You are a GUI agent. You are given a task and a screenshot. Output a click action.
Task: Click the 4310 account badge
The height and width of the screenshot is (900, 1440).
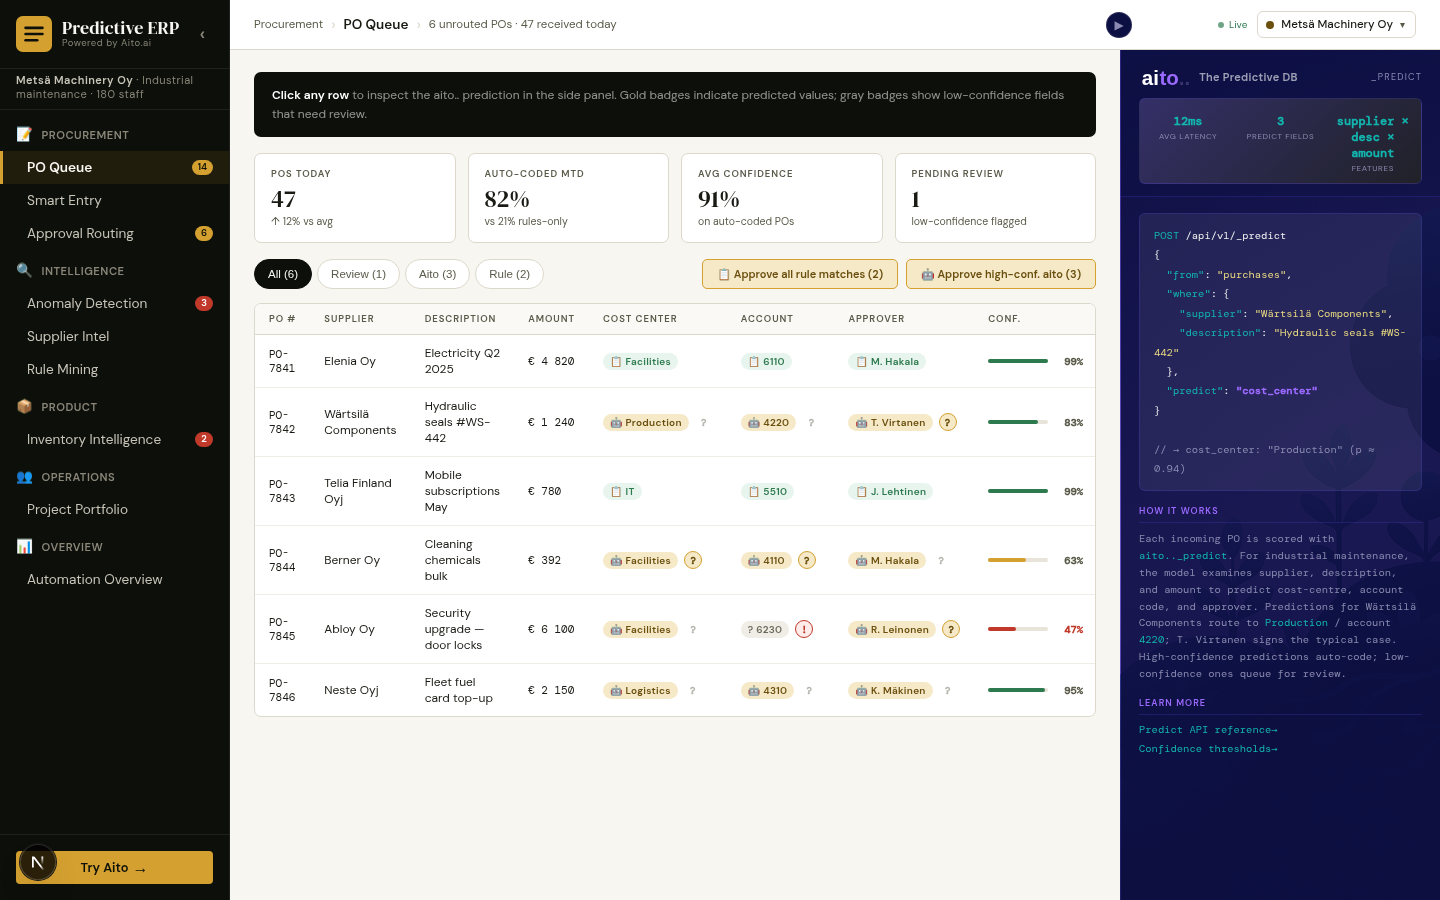pyautogui.click(x=767, y=691)
